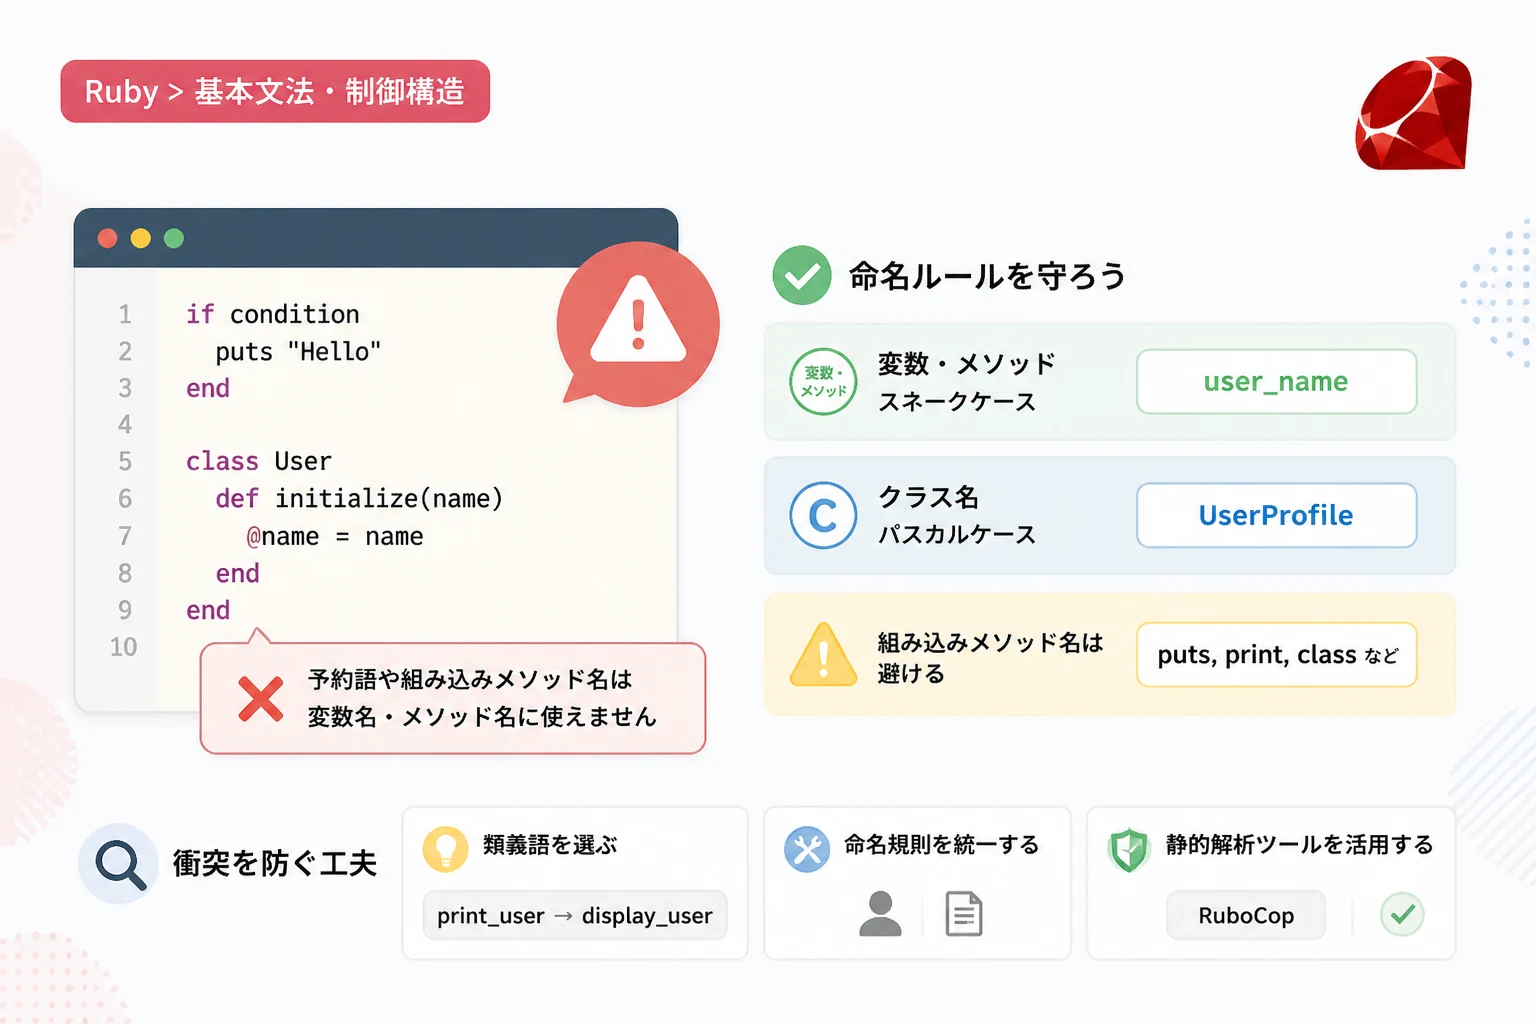Click the round 変数・メソッド badge icon
The height and width of the screenshot is (1024, 1536).
[823, 381]
